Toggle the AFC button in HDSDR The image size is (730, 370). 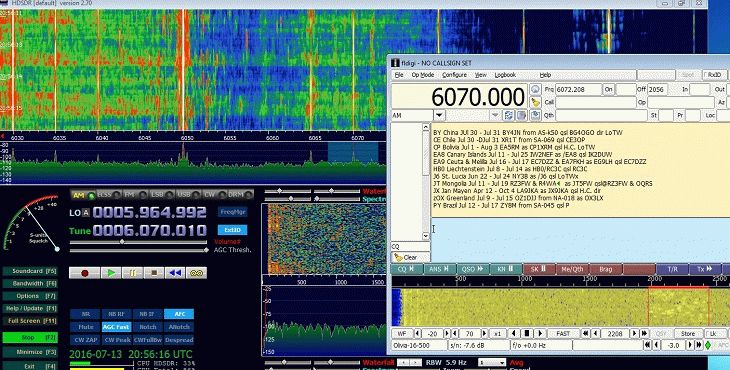[179, 314]
